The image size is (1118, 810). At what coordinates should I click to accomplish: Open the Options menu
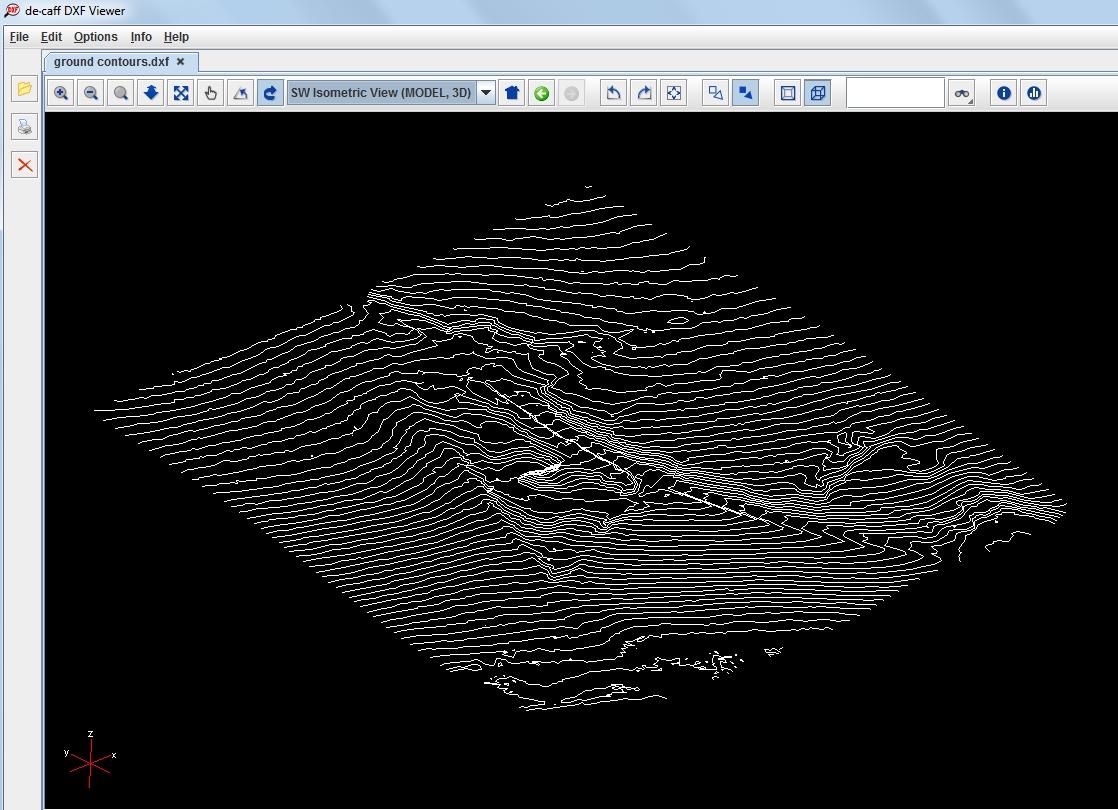(96, 37)
